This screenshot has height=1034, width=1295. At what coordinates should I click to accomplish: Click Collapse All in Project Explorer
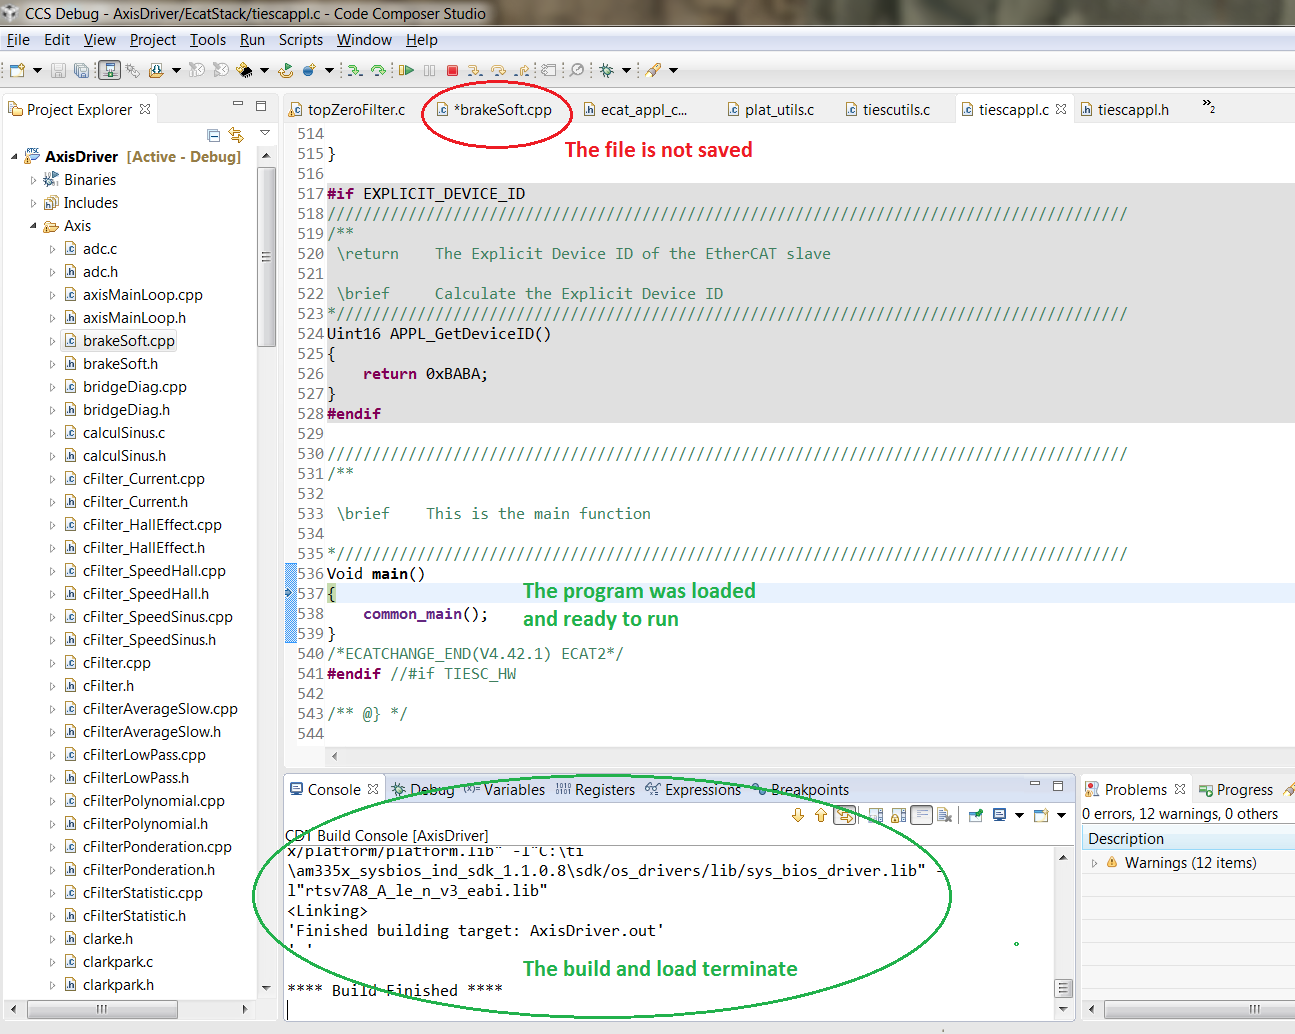coord(213,135)
